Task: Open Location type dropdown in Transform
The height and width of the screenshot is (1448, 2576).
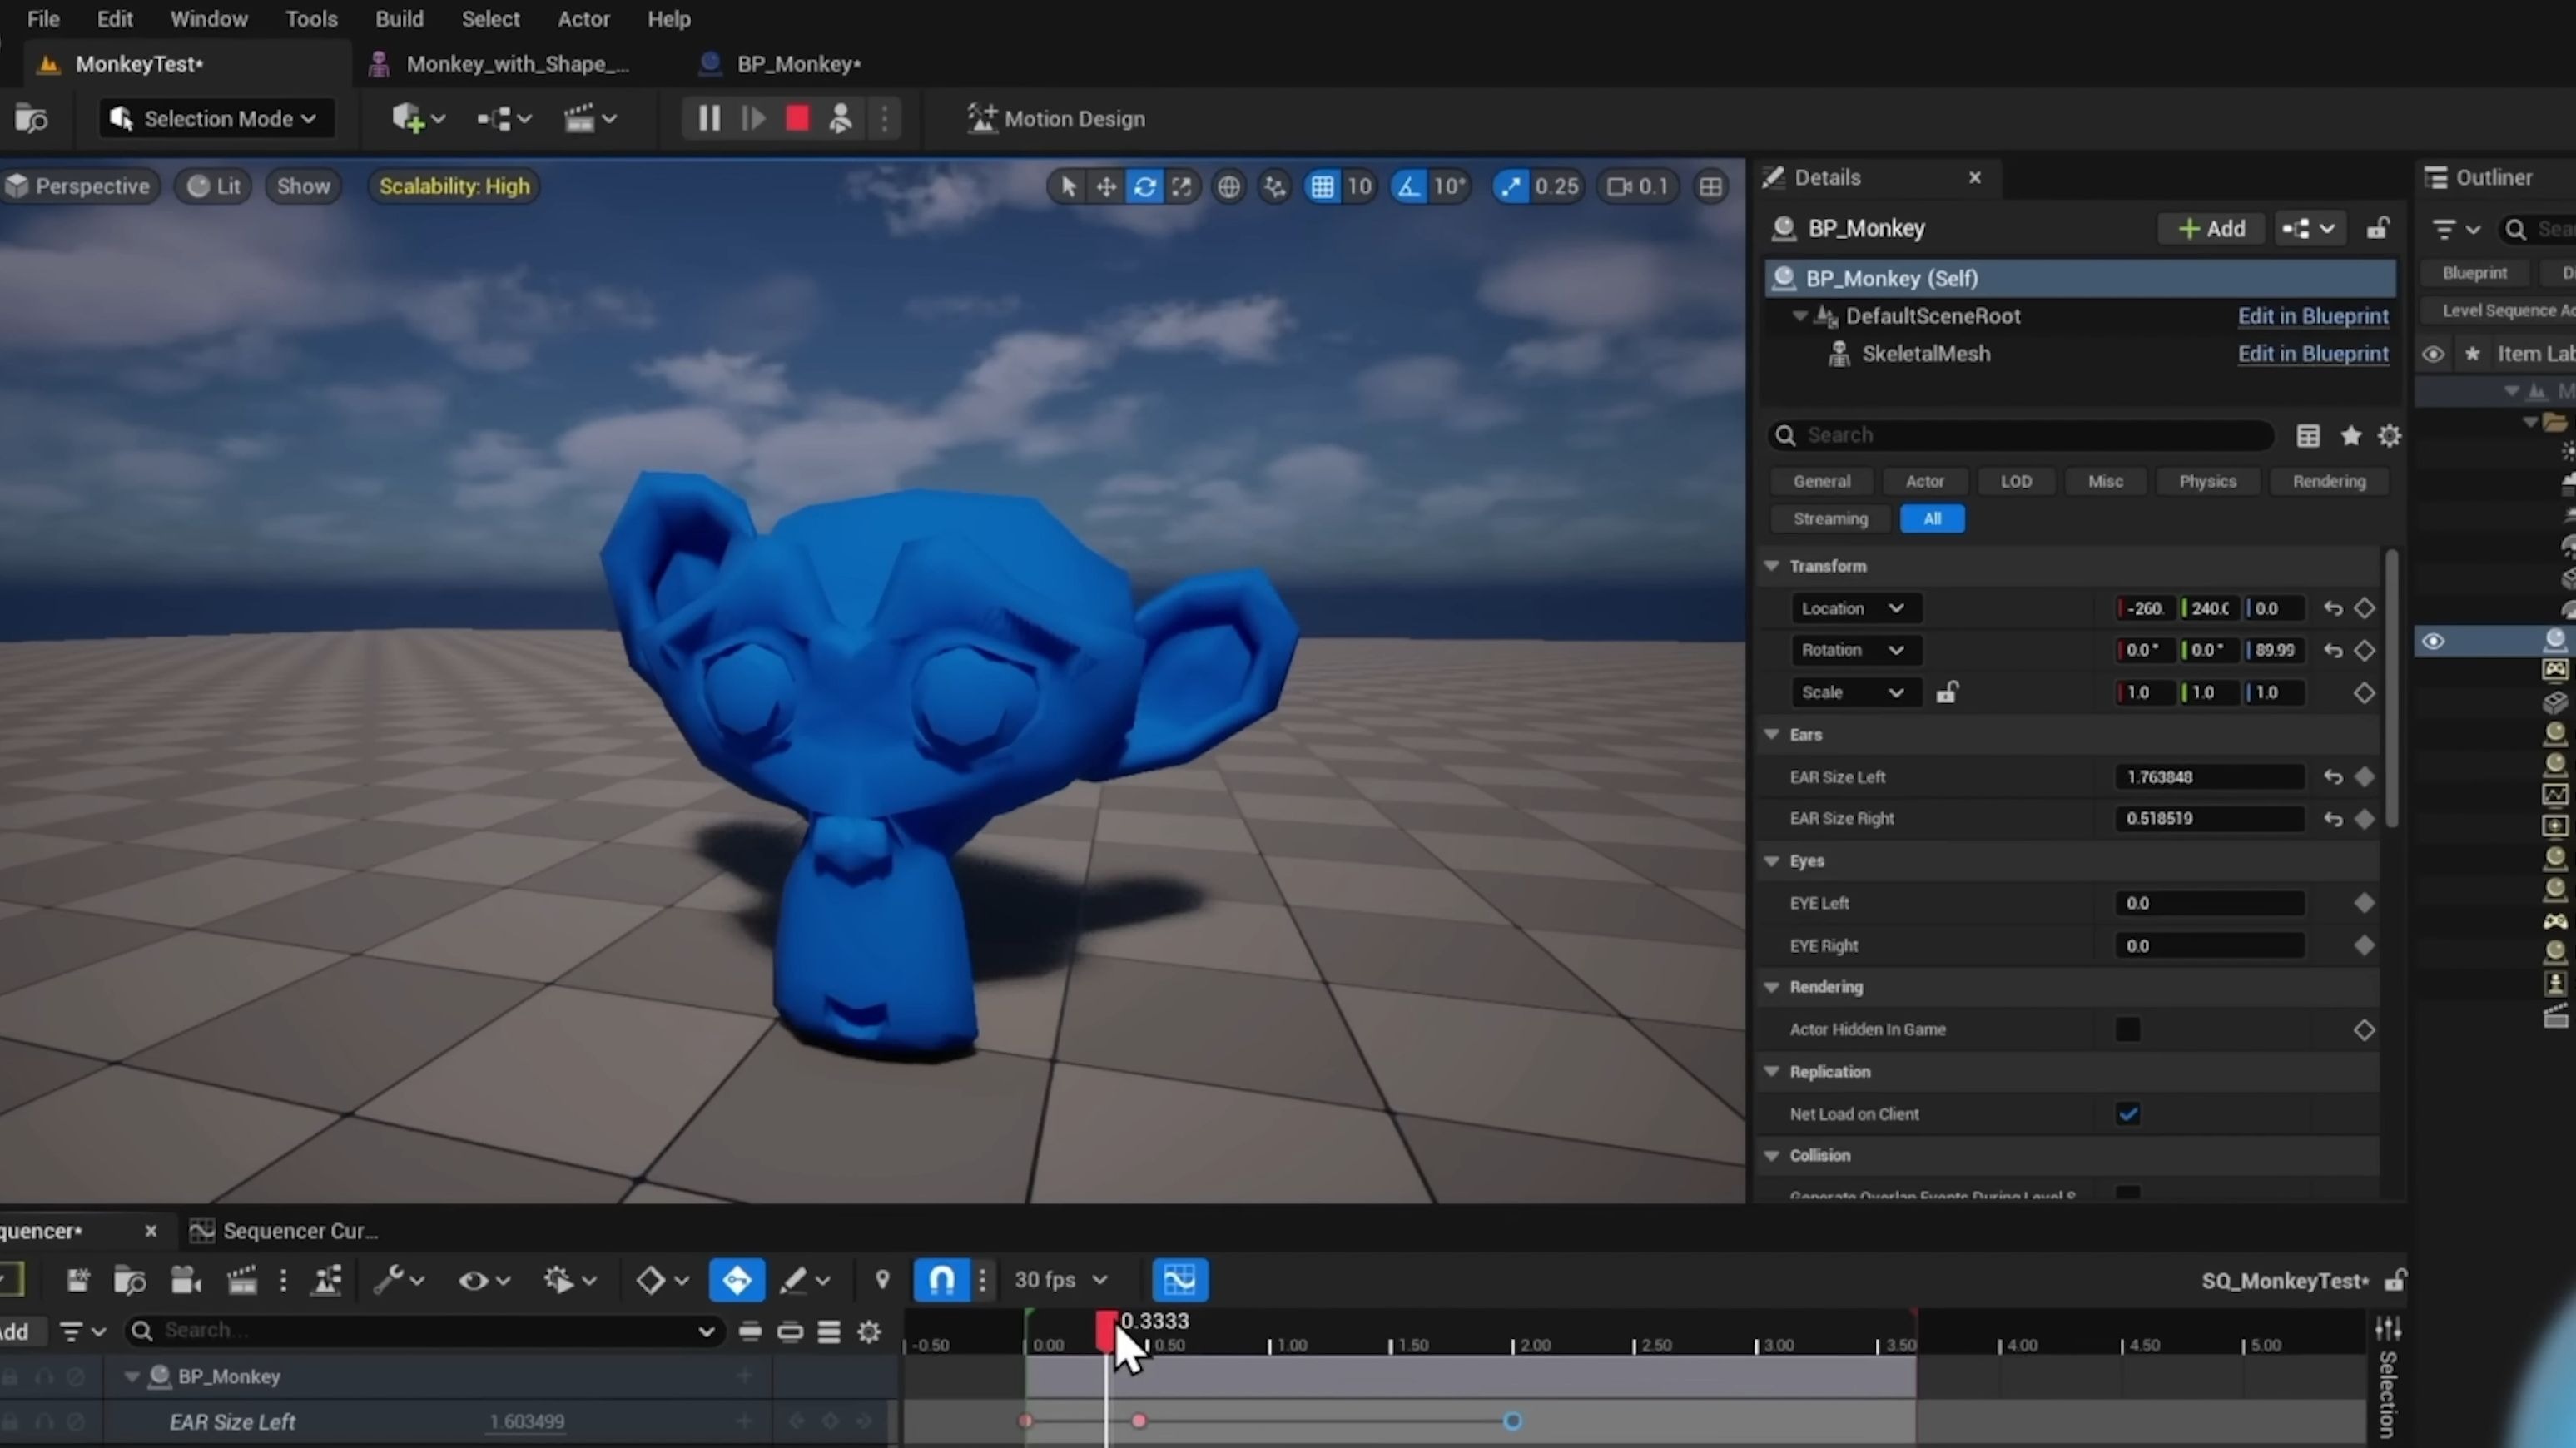Action: tap(1855, 608)
